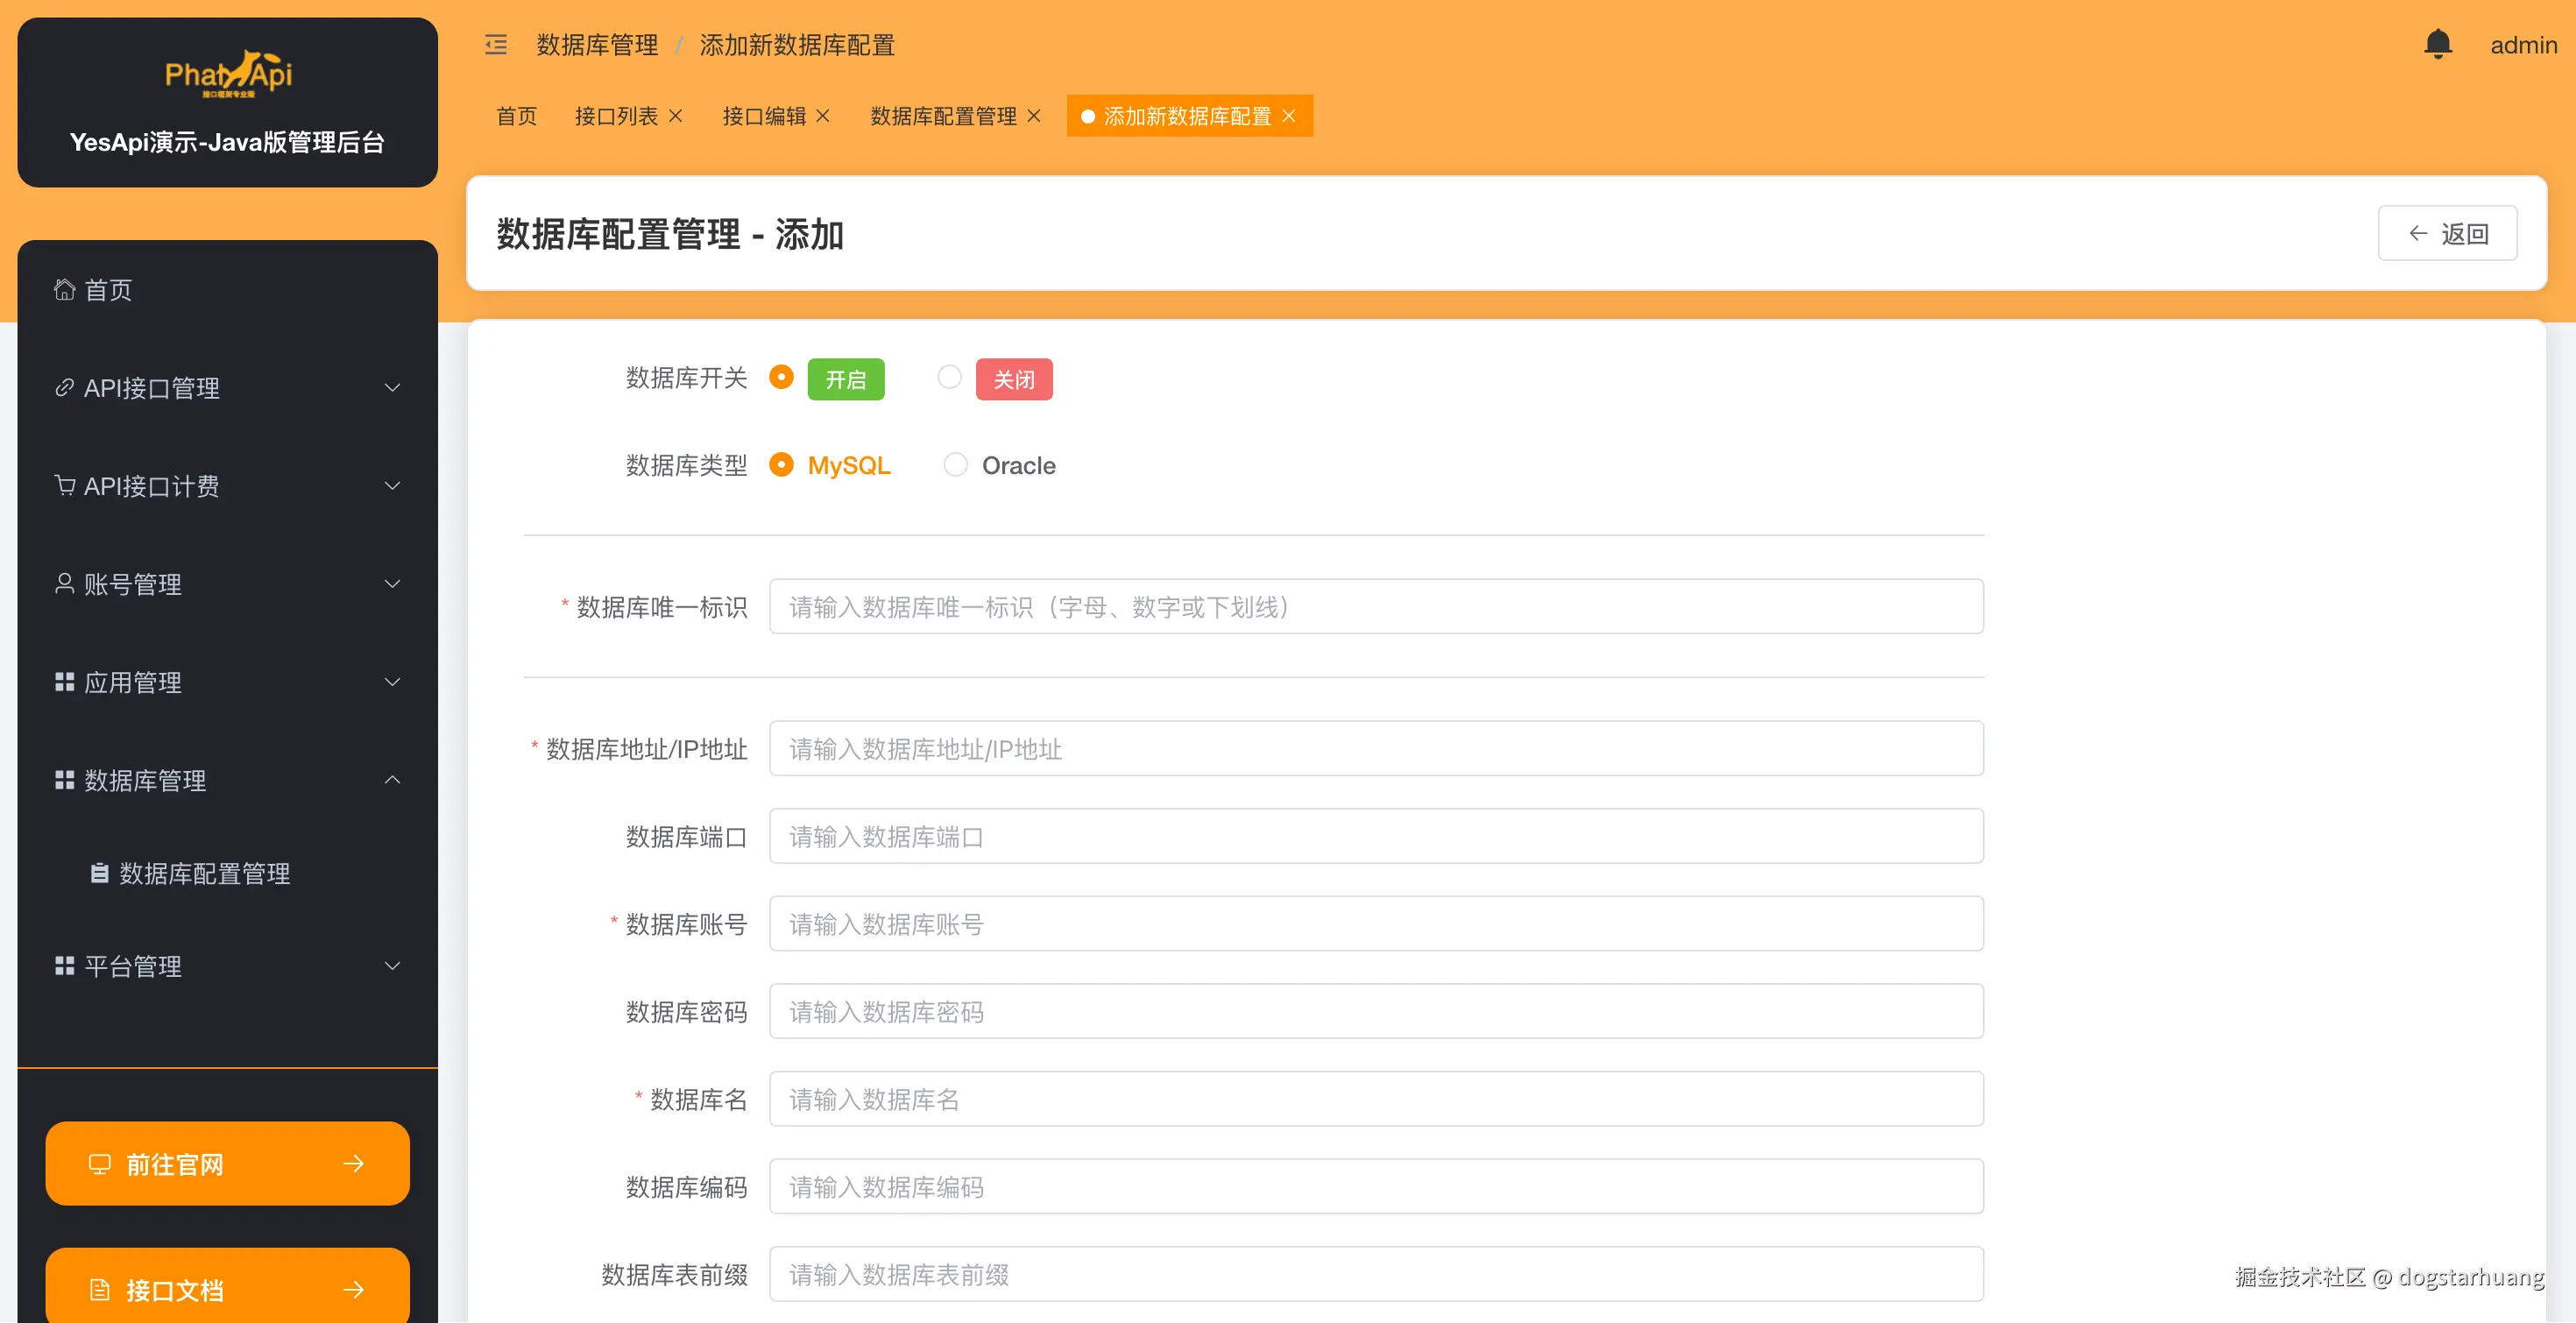This screenshot has height=1323, width=2576.
Task: Open notifications bell icon
Action: (x=2437, y=44)
